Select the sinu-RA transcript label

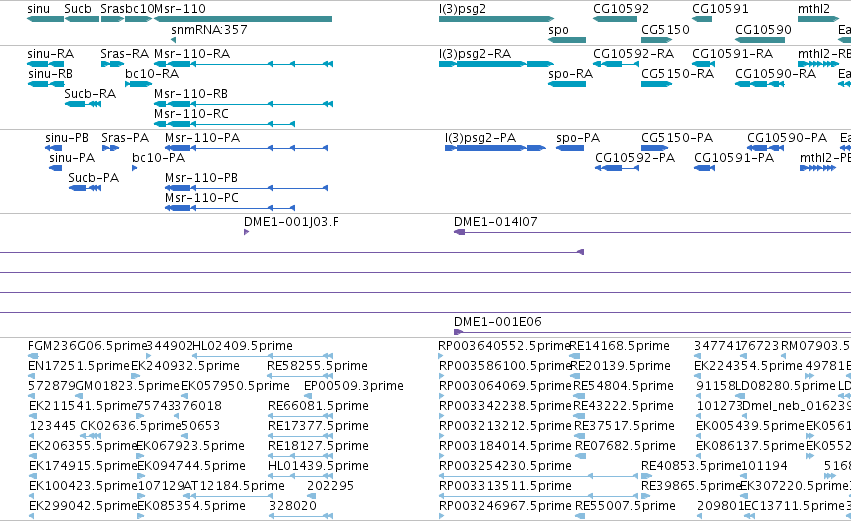(50, 54)
